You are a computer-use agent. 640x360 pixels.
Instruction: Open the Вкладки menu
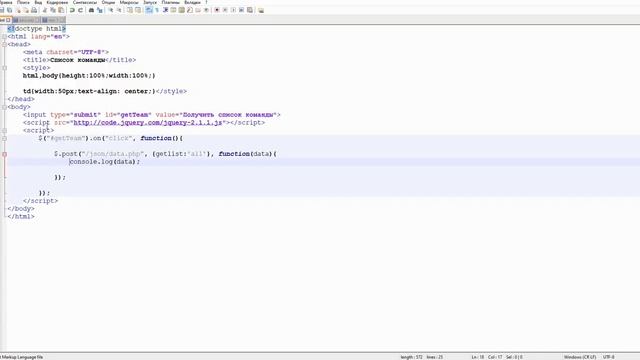pyautogui.click(x=192, y=2)
